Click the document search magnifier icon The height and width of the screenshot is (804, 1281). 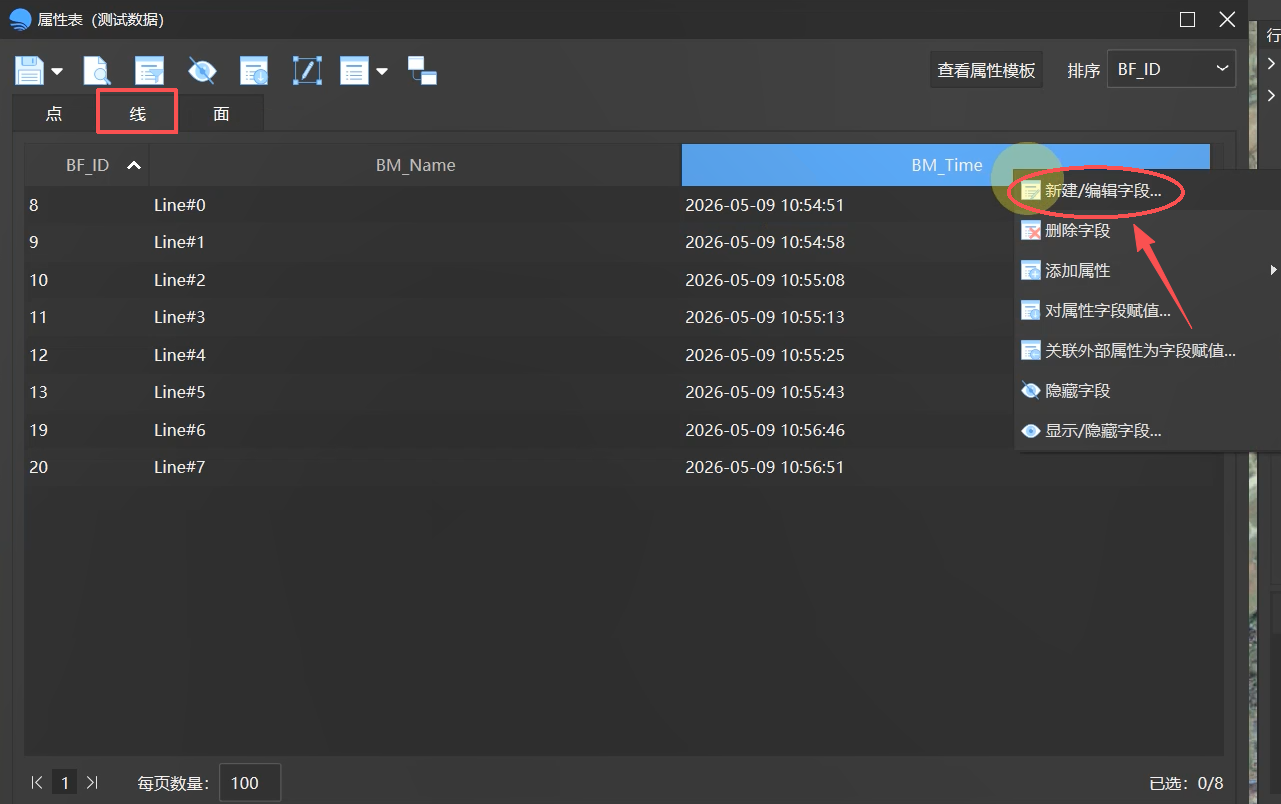[x=96, y=71]
